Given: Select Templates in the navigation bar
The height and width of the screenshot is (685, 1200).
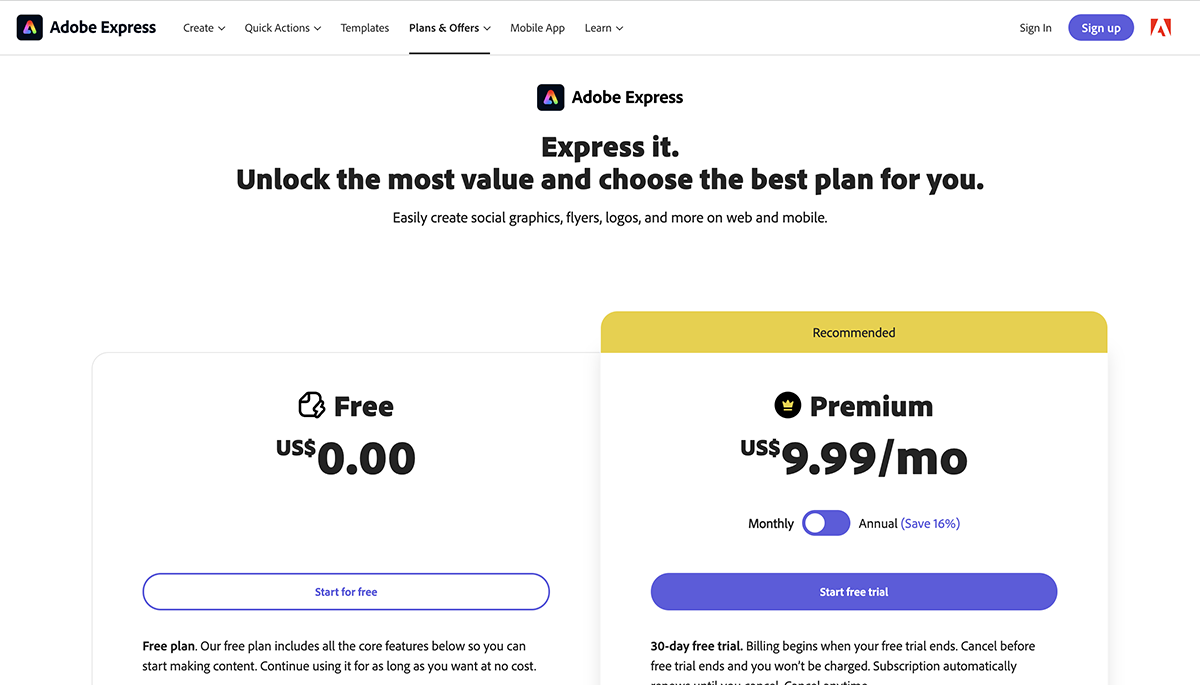Looking at the screenshot, I should click(x=364, y=27).
